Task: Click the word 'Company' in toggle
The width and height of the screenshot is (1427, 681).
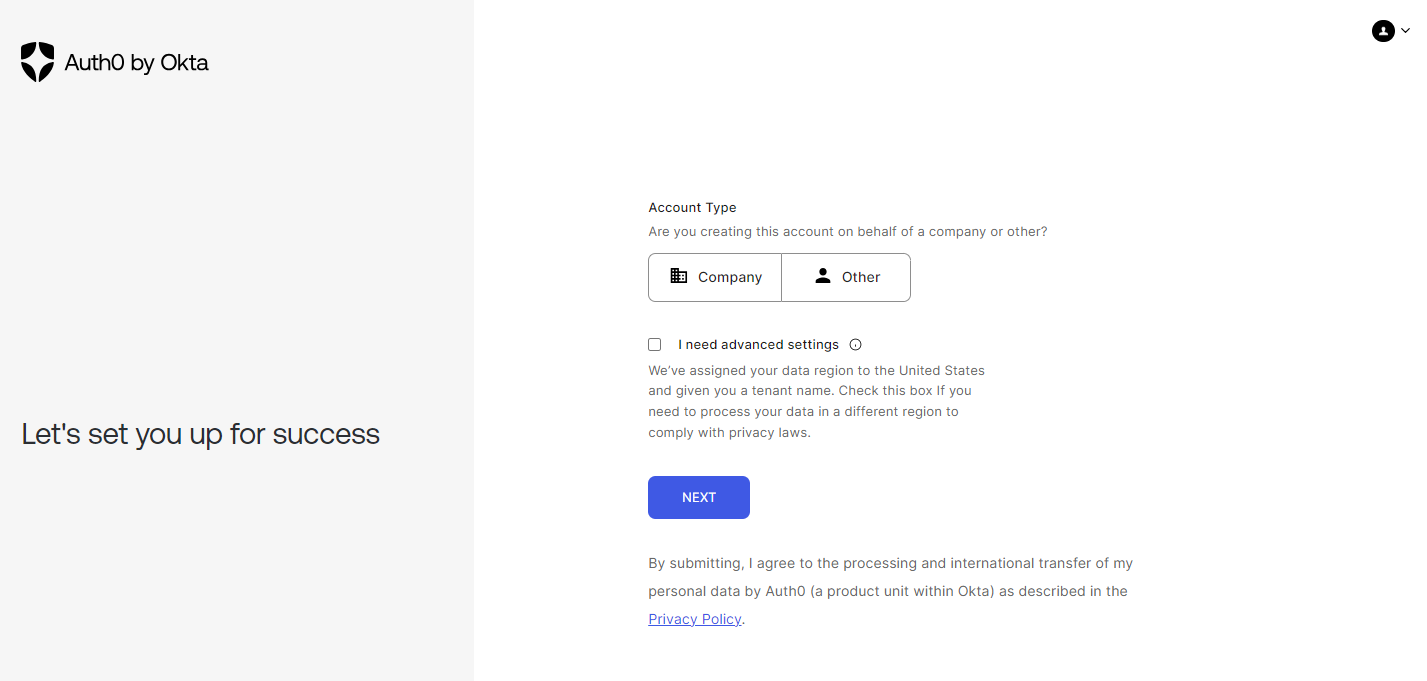Action: point(730,277)
